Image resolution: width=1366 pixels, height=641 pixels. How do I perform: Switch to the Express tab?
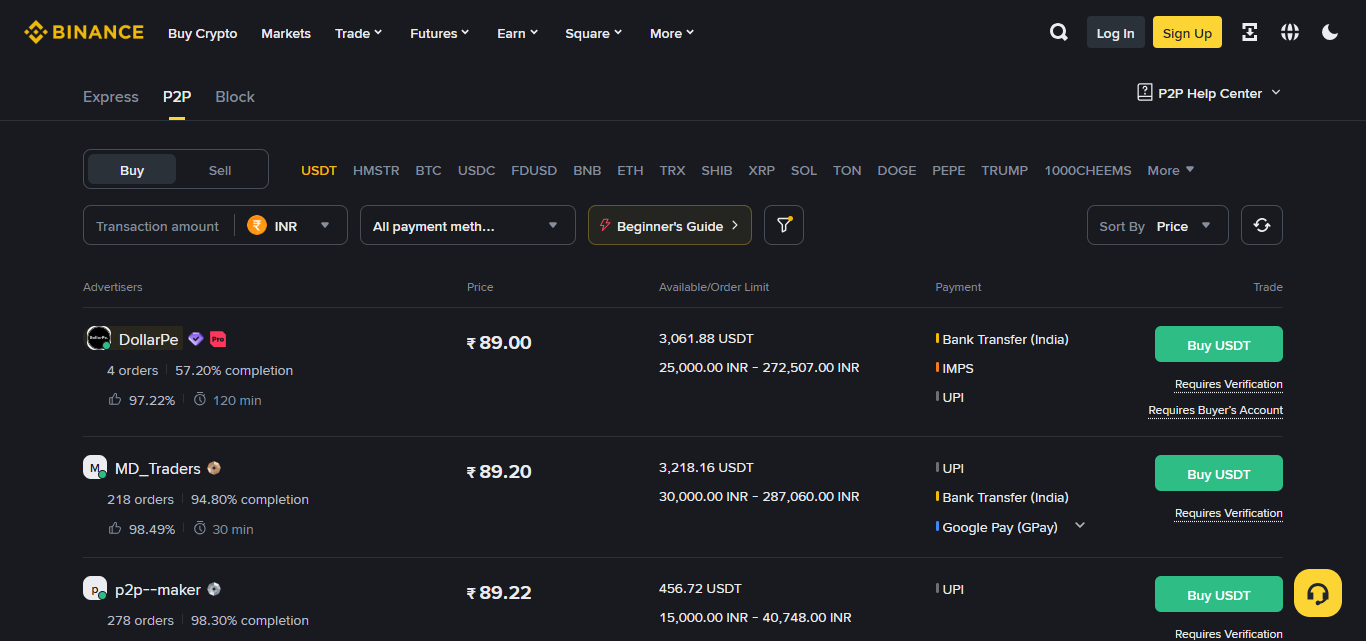coord(111,97)
